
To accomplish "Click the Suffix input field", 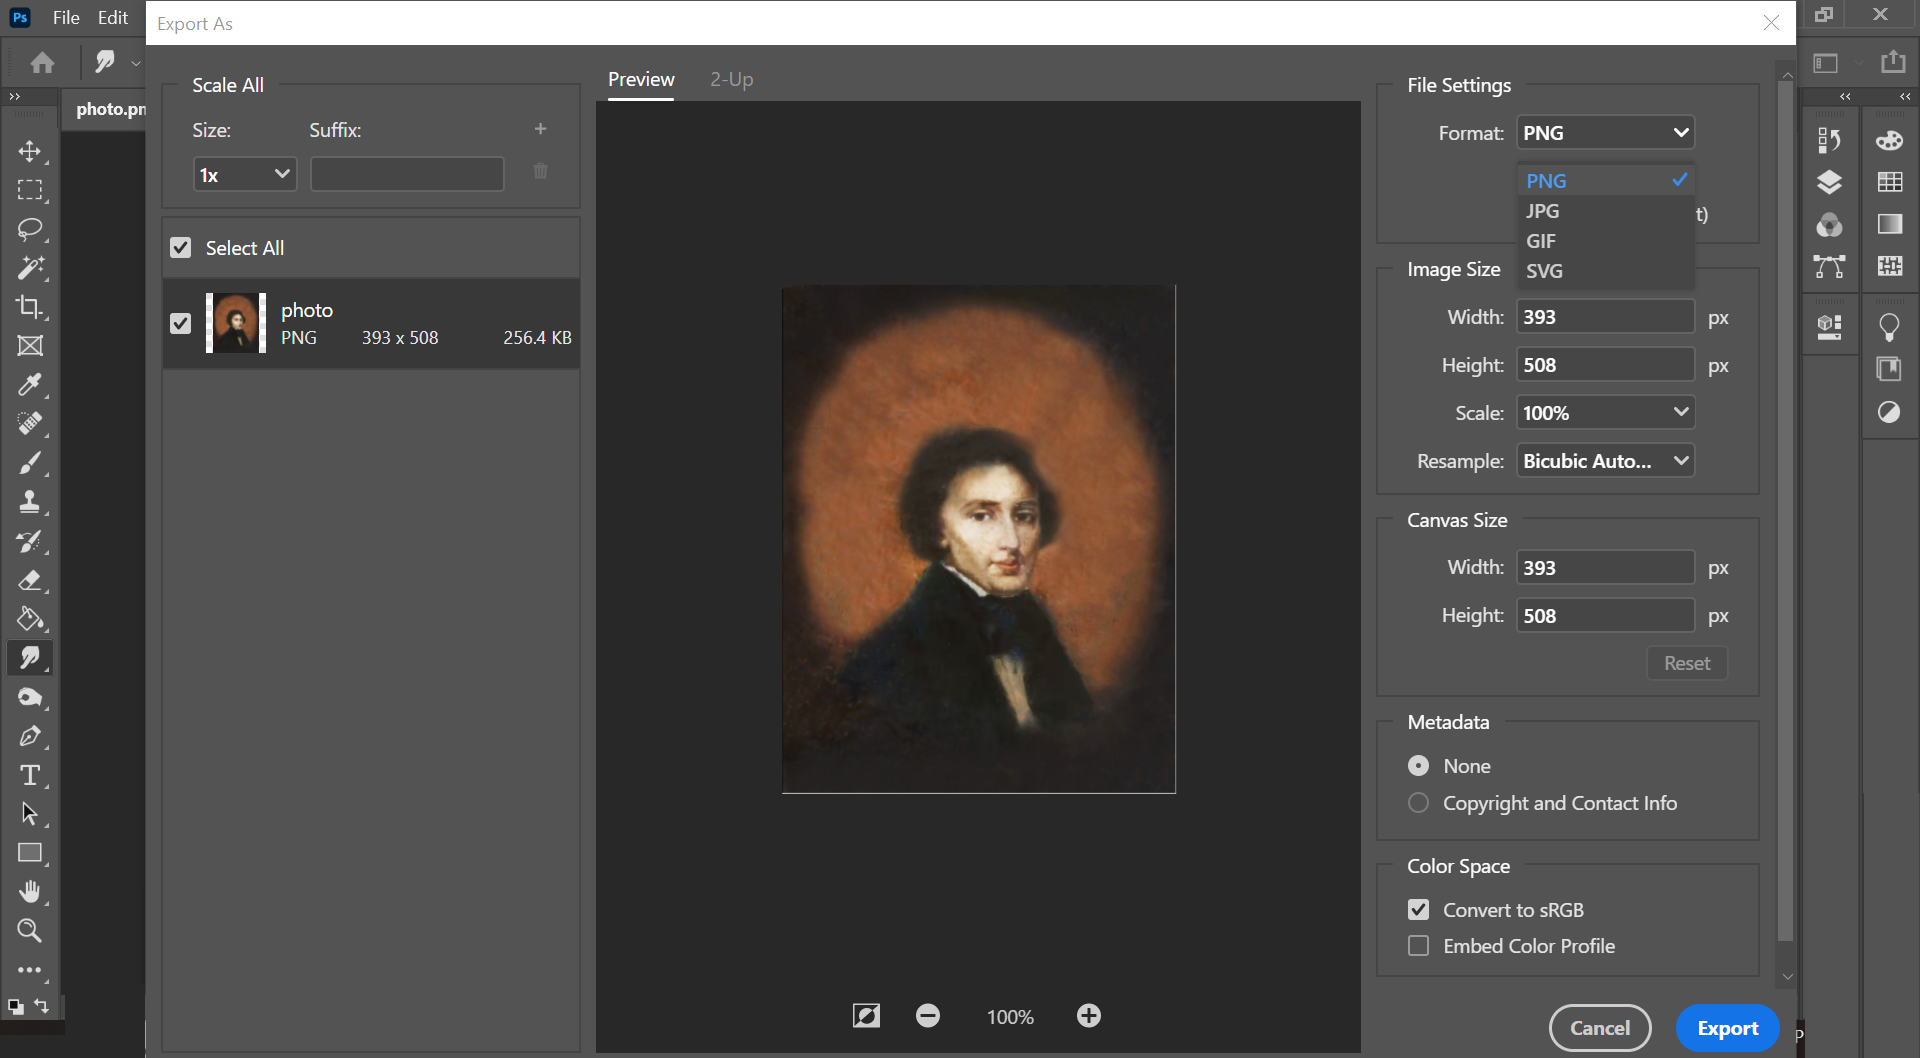I will tap(407, 174).
